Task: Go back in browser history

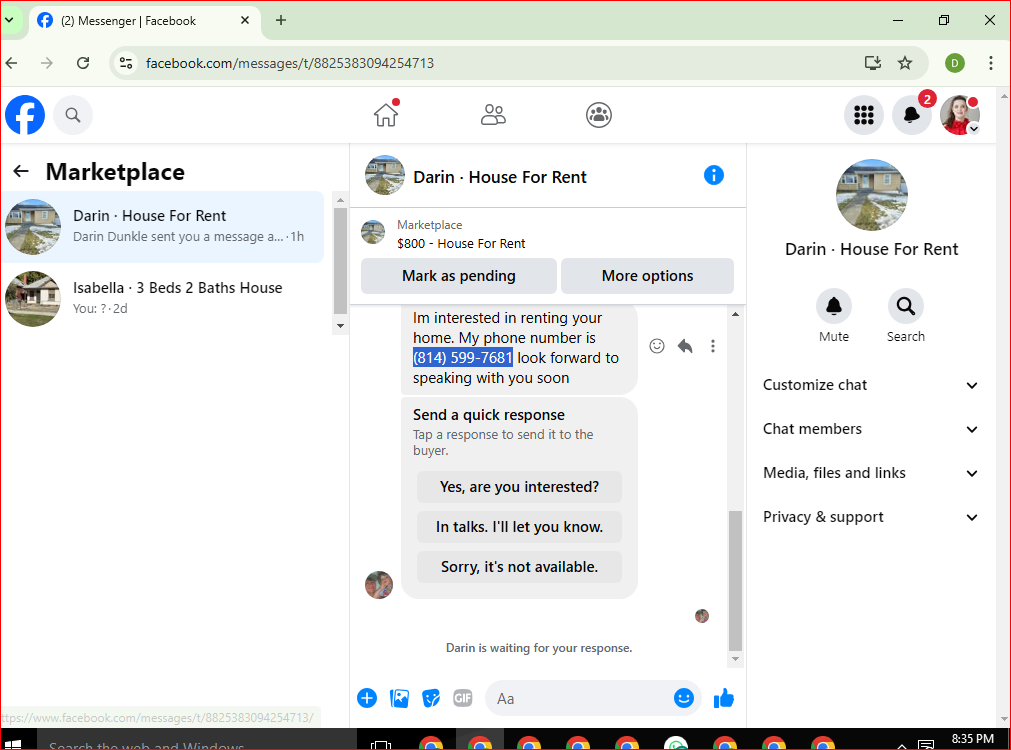Action: tap(12, 63)
